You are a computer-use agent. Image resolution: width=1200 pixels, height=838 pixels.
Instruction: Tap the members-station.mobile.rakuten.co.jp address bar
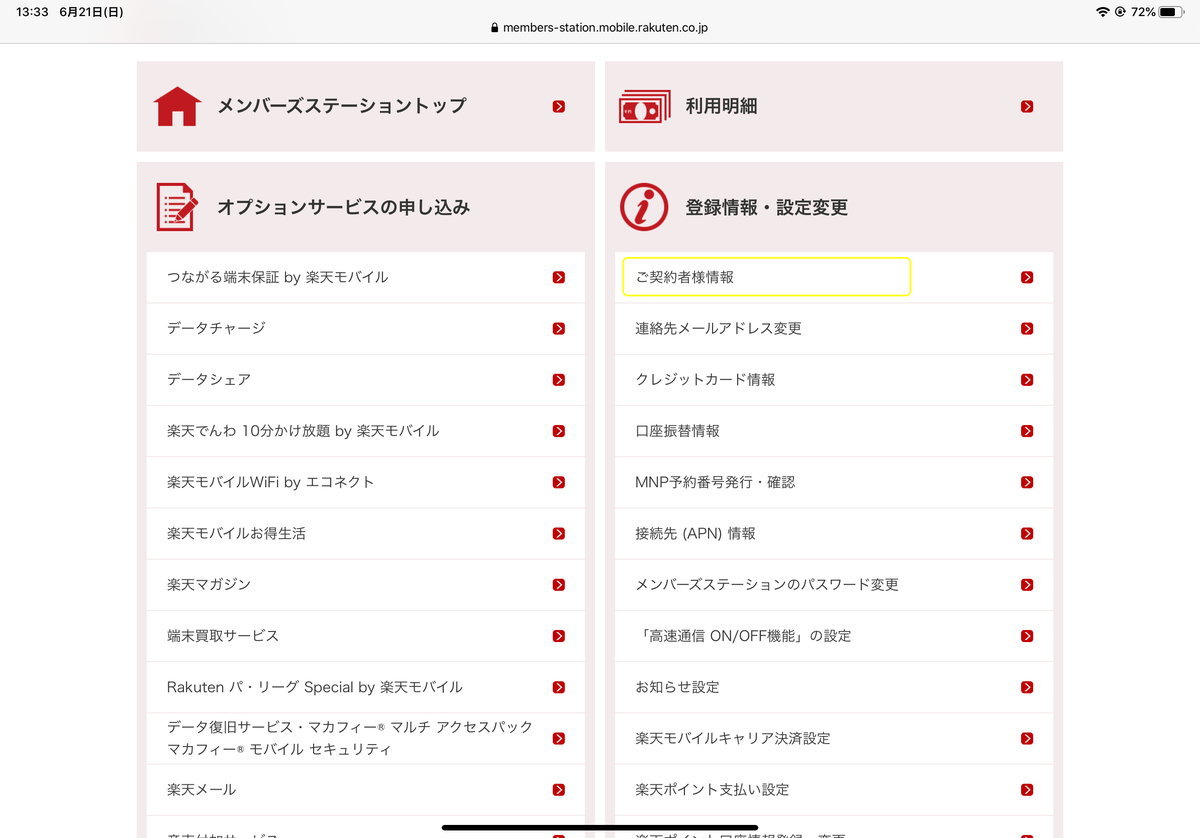600,28
